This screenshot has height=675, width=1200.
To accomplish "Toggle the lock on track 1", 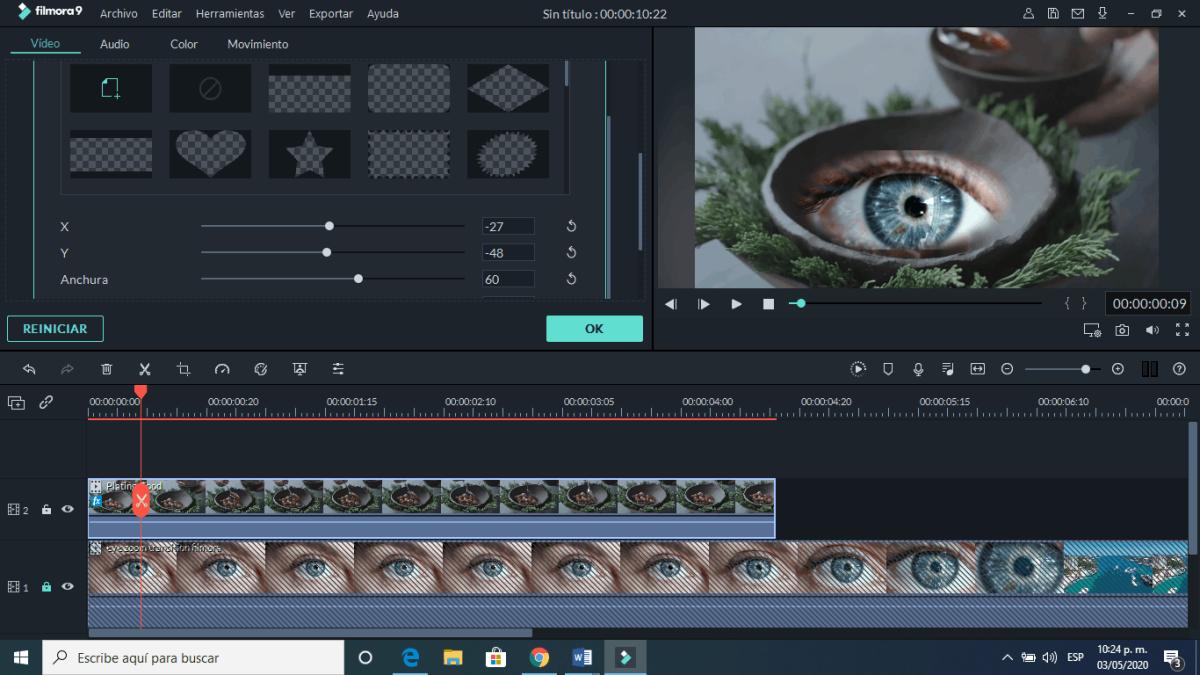I will click(x=46, y=587).
